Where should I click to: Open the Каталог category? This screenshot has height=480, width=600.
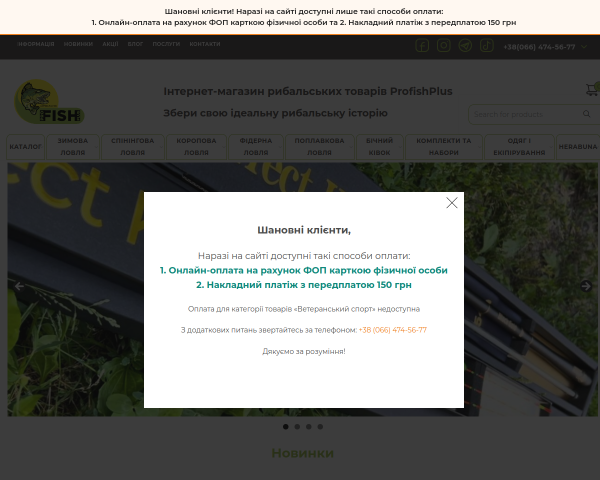point(26,147)
